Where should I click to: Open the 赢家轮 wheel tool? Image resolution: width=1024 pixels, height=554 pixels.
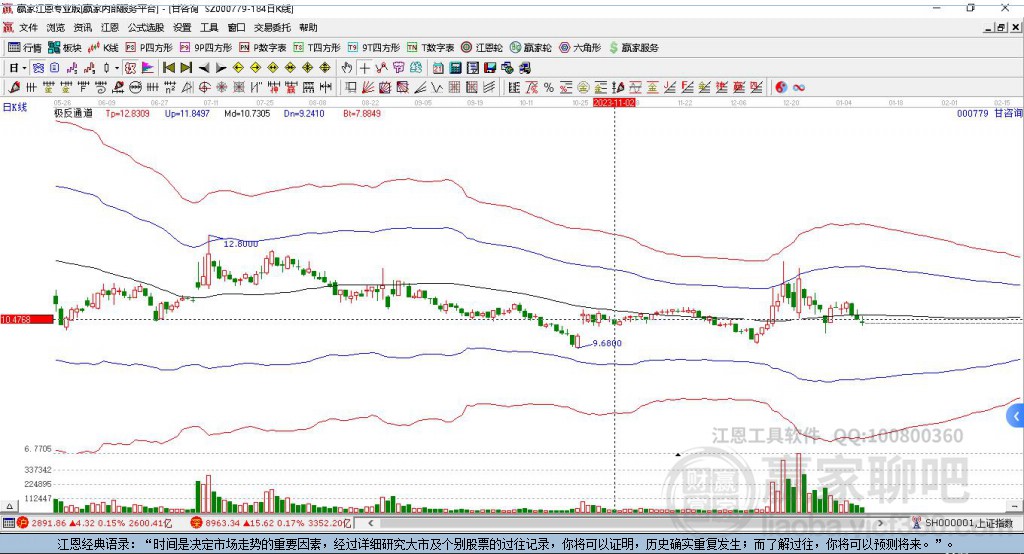coord(530,48)
